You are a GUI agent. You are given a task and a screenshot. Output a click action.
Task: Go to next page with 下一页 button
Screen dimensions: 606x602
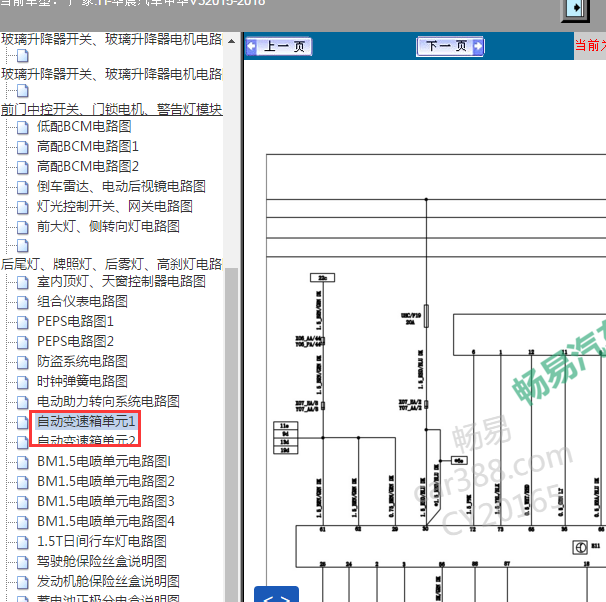[x=450, y=46]
